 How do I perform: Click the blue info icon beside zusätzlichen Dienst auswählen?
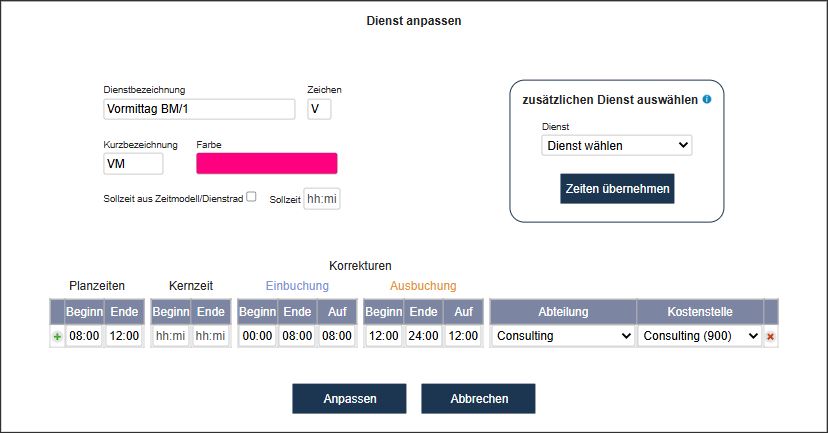coord(707,99)
